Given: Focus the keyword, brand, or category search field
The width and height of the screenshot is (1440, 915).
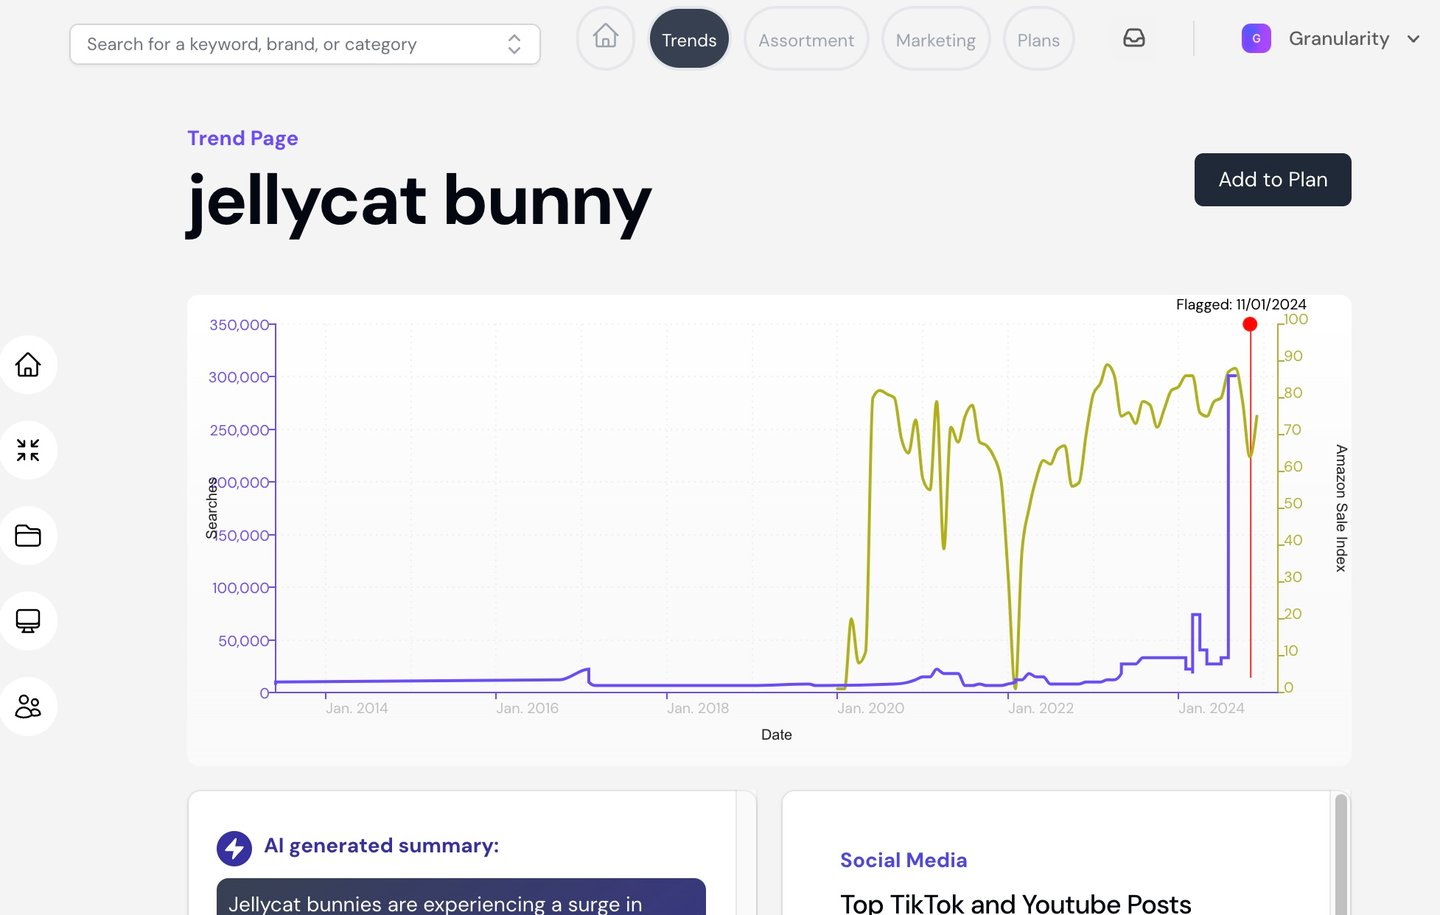Looking at the screenshot, I should click(305, 44).
